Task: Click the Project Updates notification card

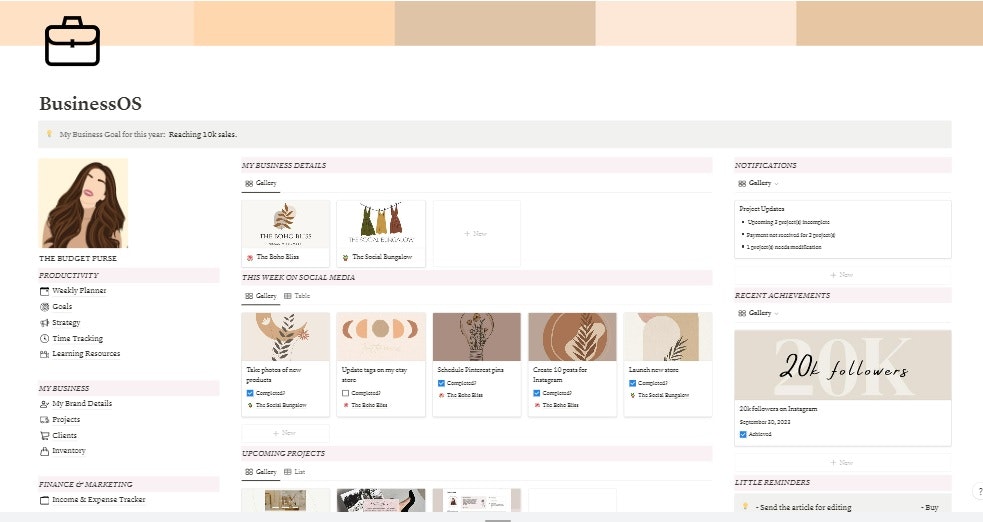Action: [843, 229]
